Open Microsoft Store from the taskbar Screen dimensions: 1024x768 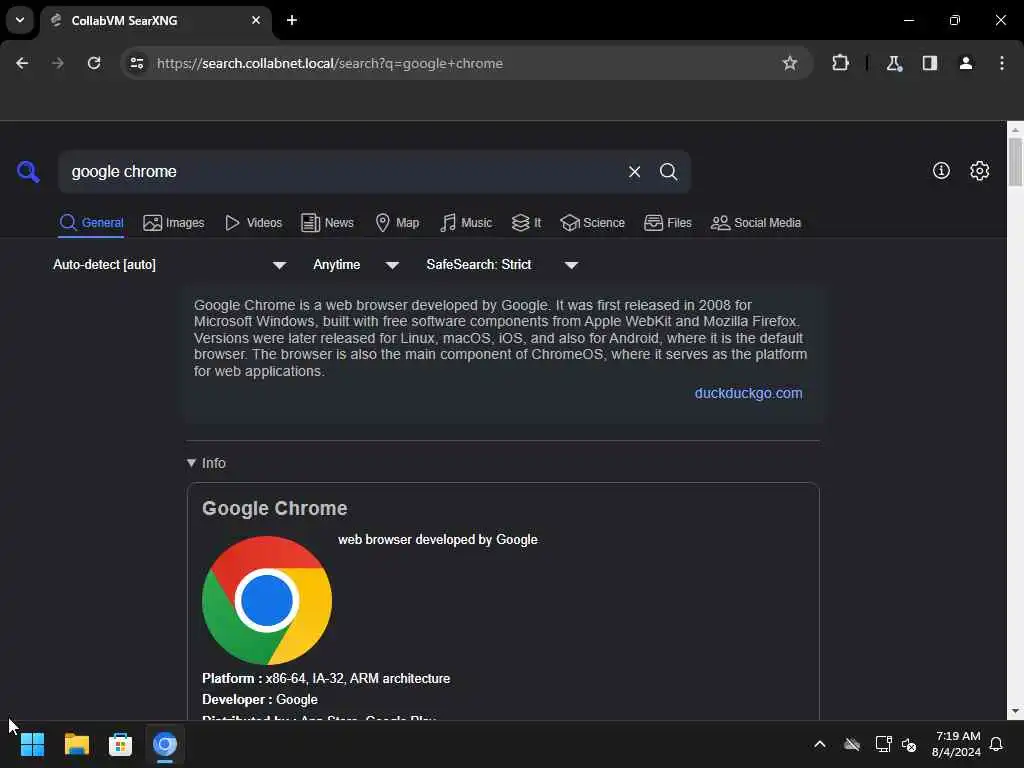pos(120,744)
